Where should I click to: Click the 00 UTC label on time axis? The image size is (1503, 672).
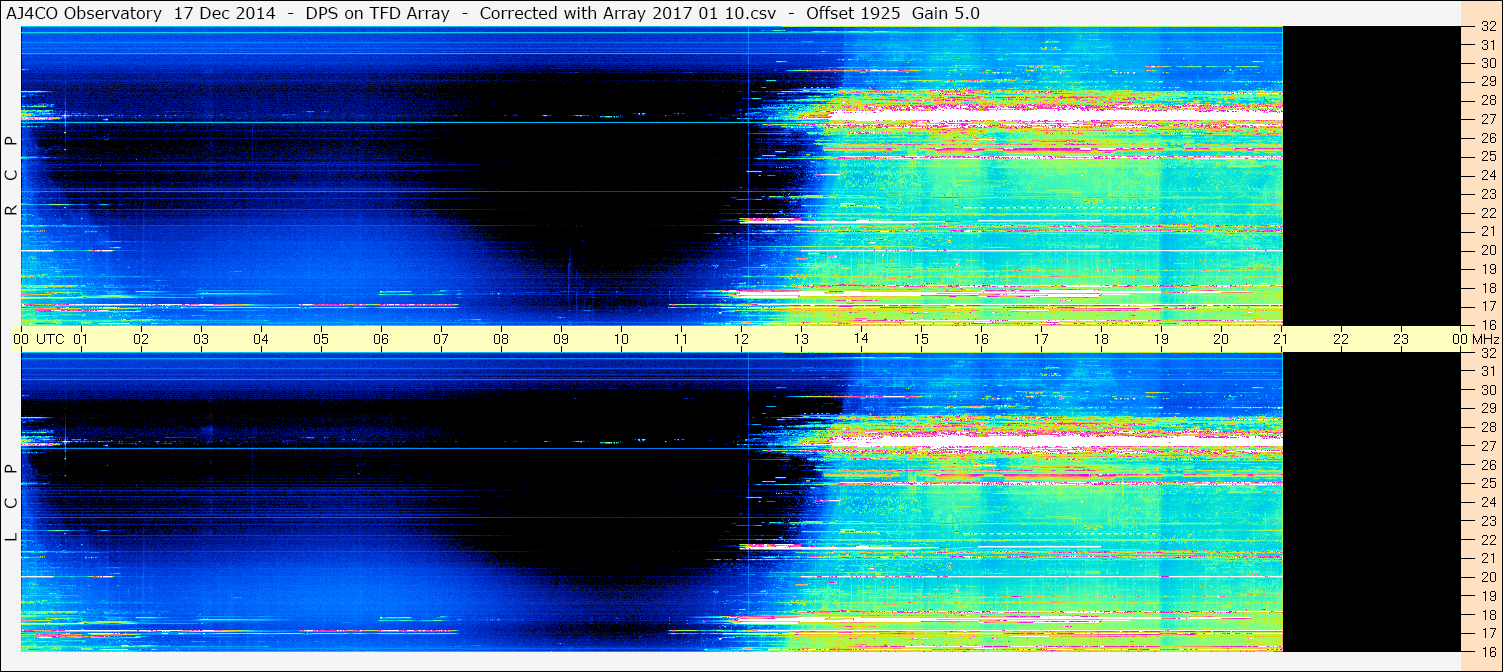click(x=38, y=339)
